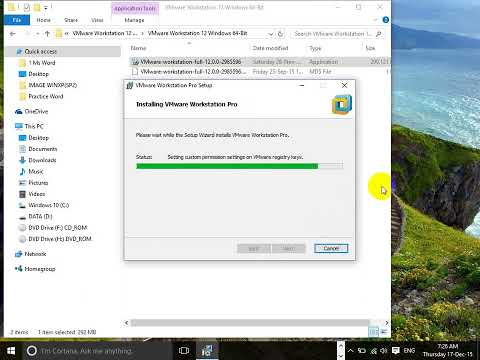This screenshot has width=480, height=360.
Task: Click the ENG language indicator
Action: click(x=409, y=351)
